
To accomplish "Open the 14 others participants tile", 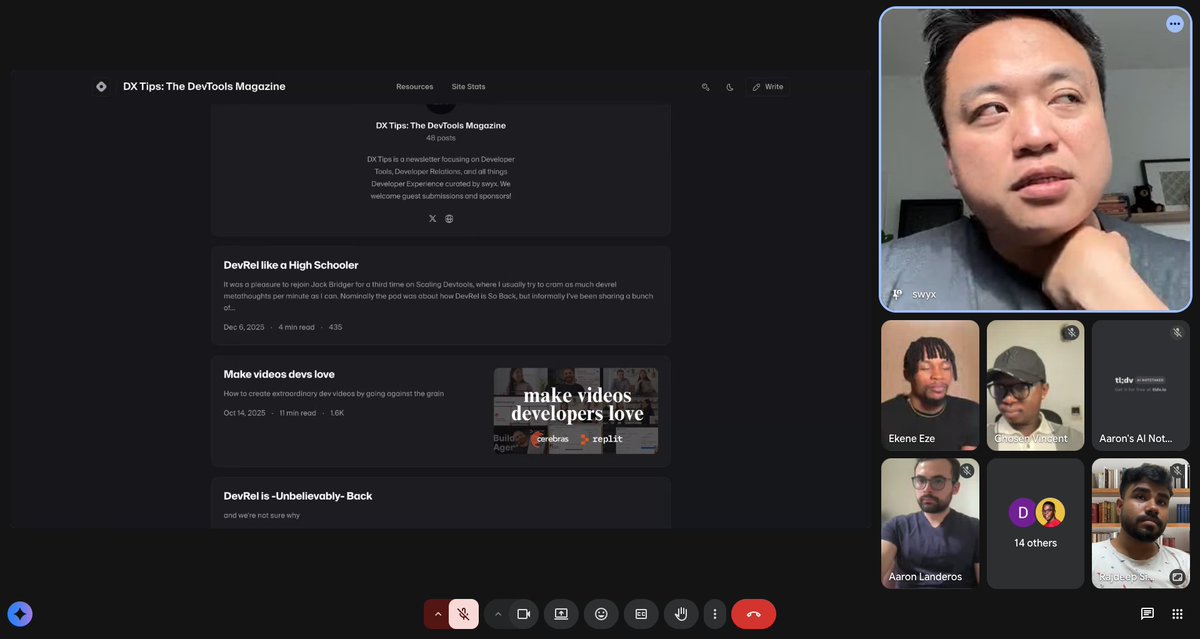I will pyautogui.click(x=1035, y=523).
